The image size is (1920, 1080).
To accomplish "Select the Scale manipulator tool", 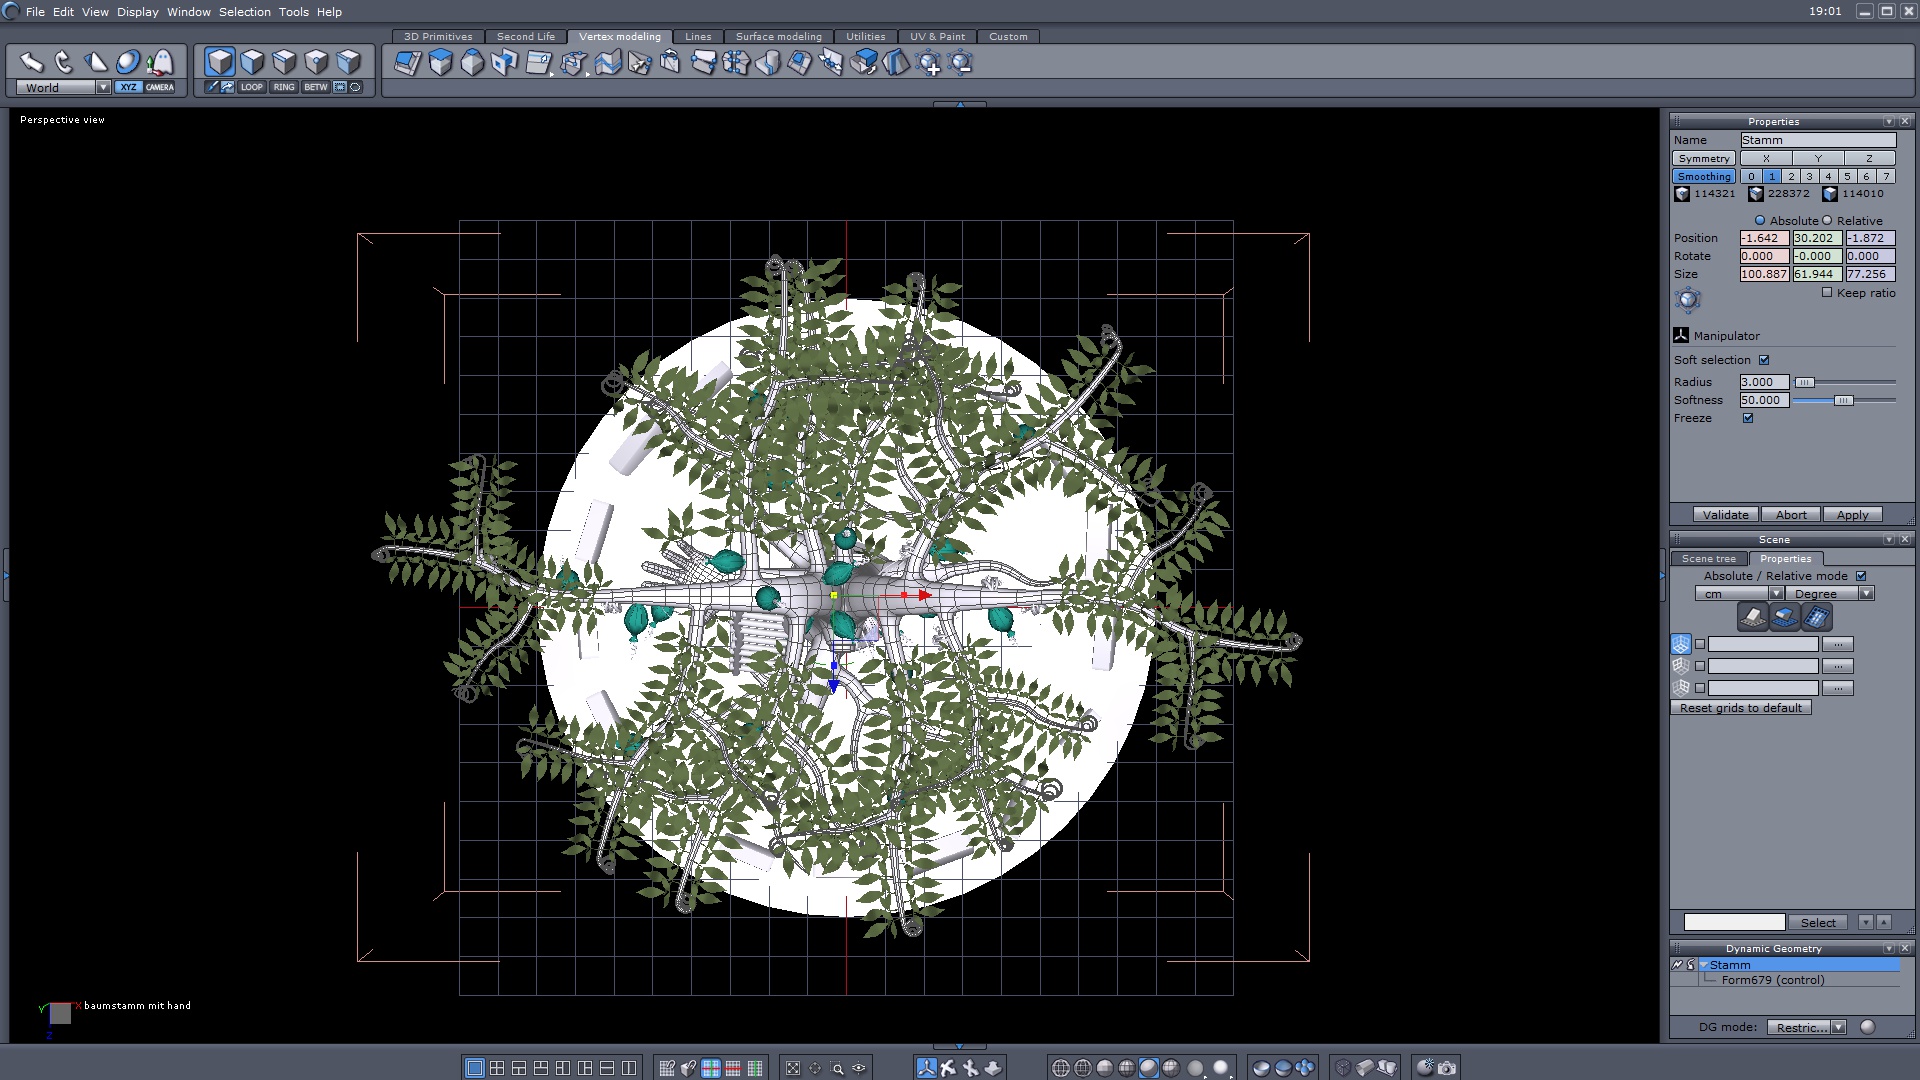I will [95, 63].
